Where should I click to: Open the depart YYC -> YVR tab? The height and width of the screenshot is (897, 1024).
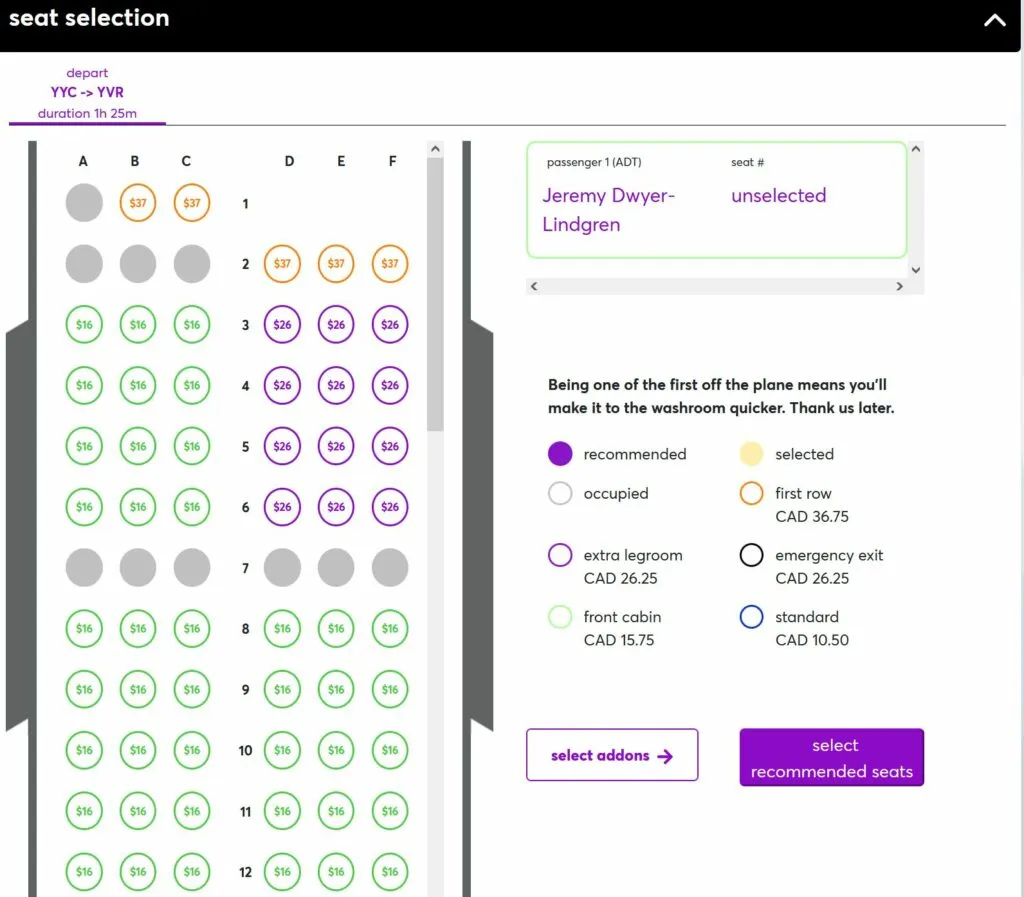(88, 93)
